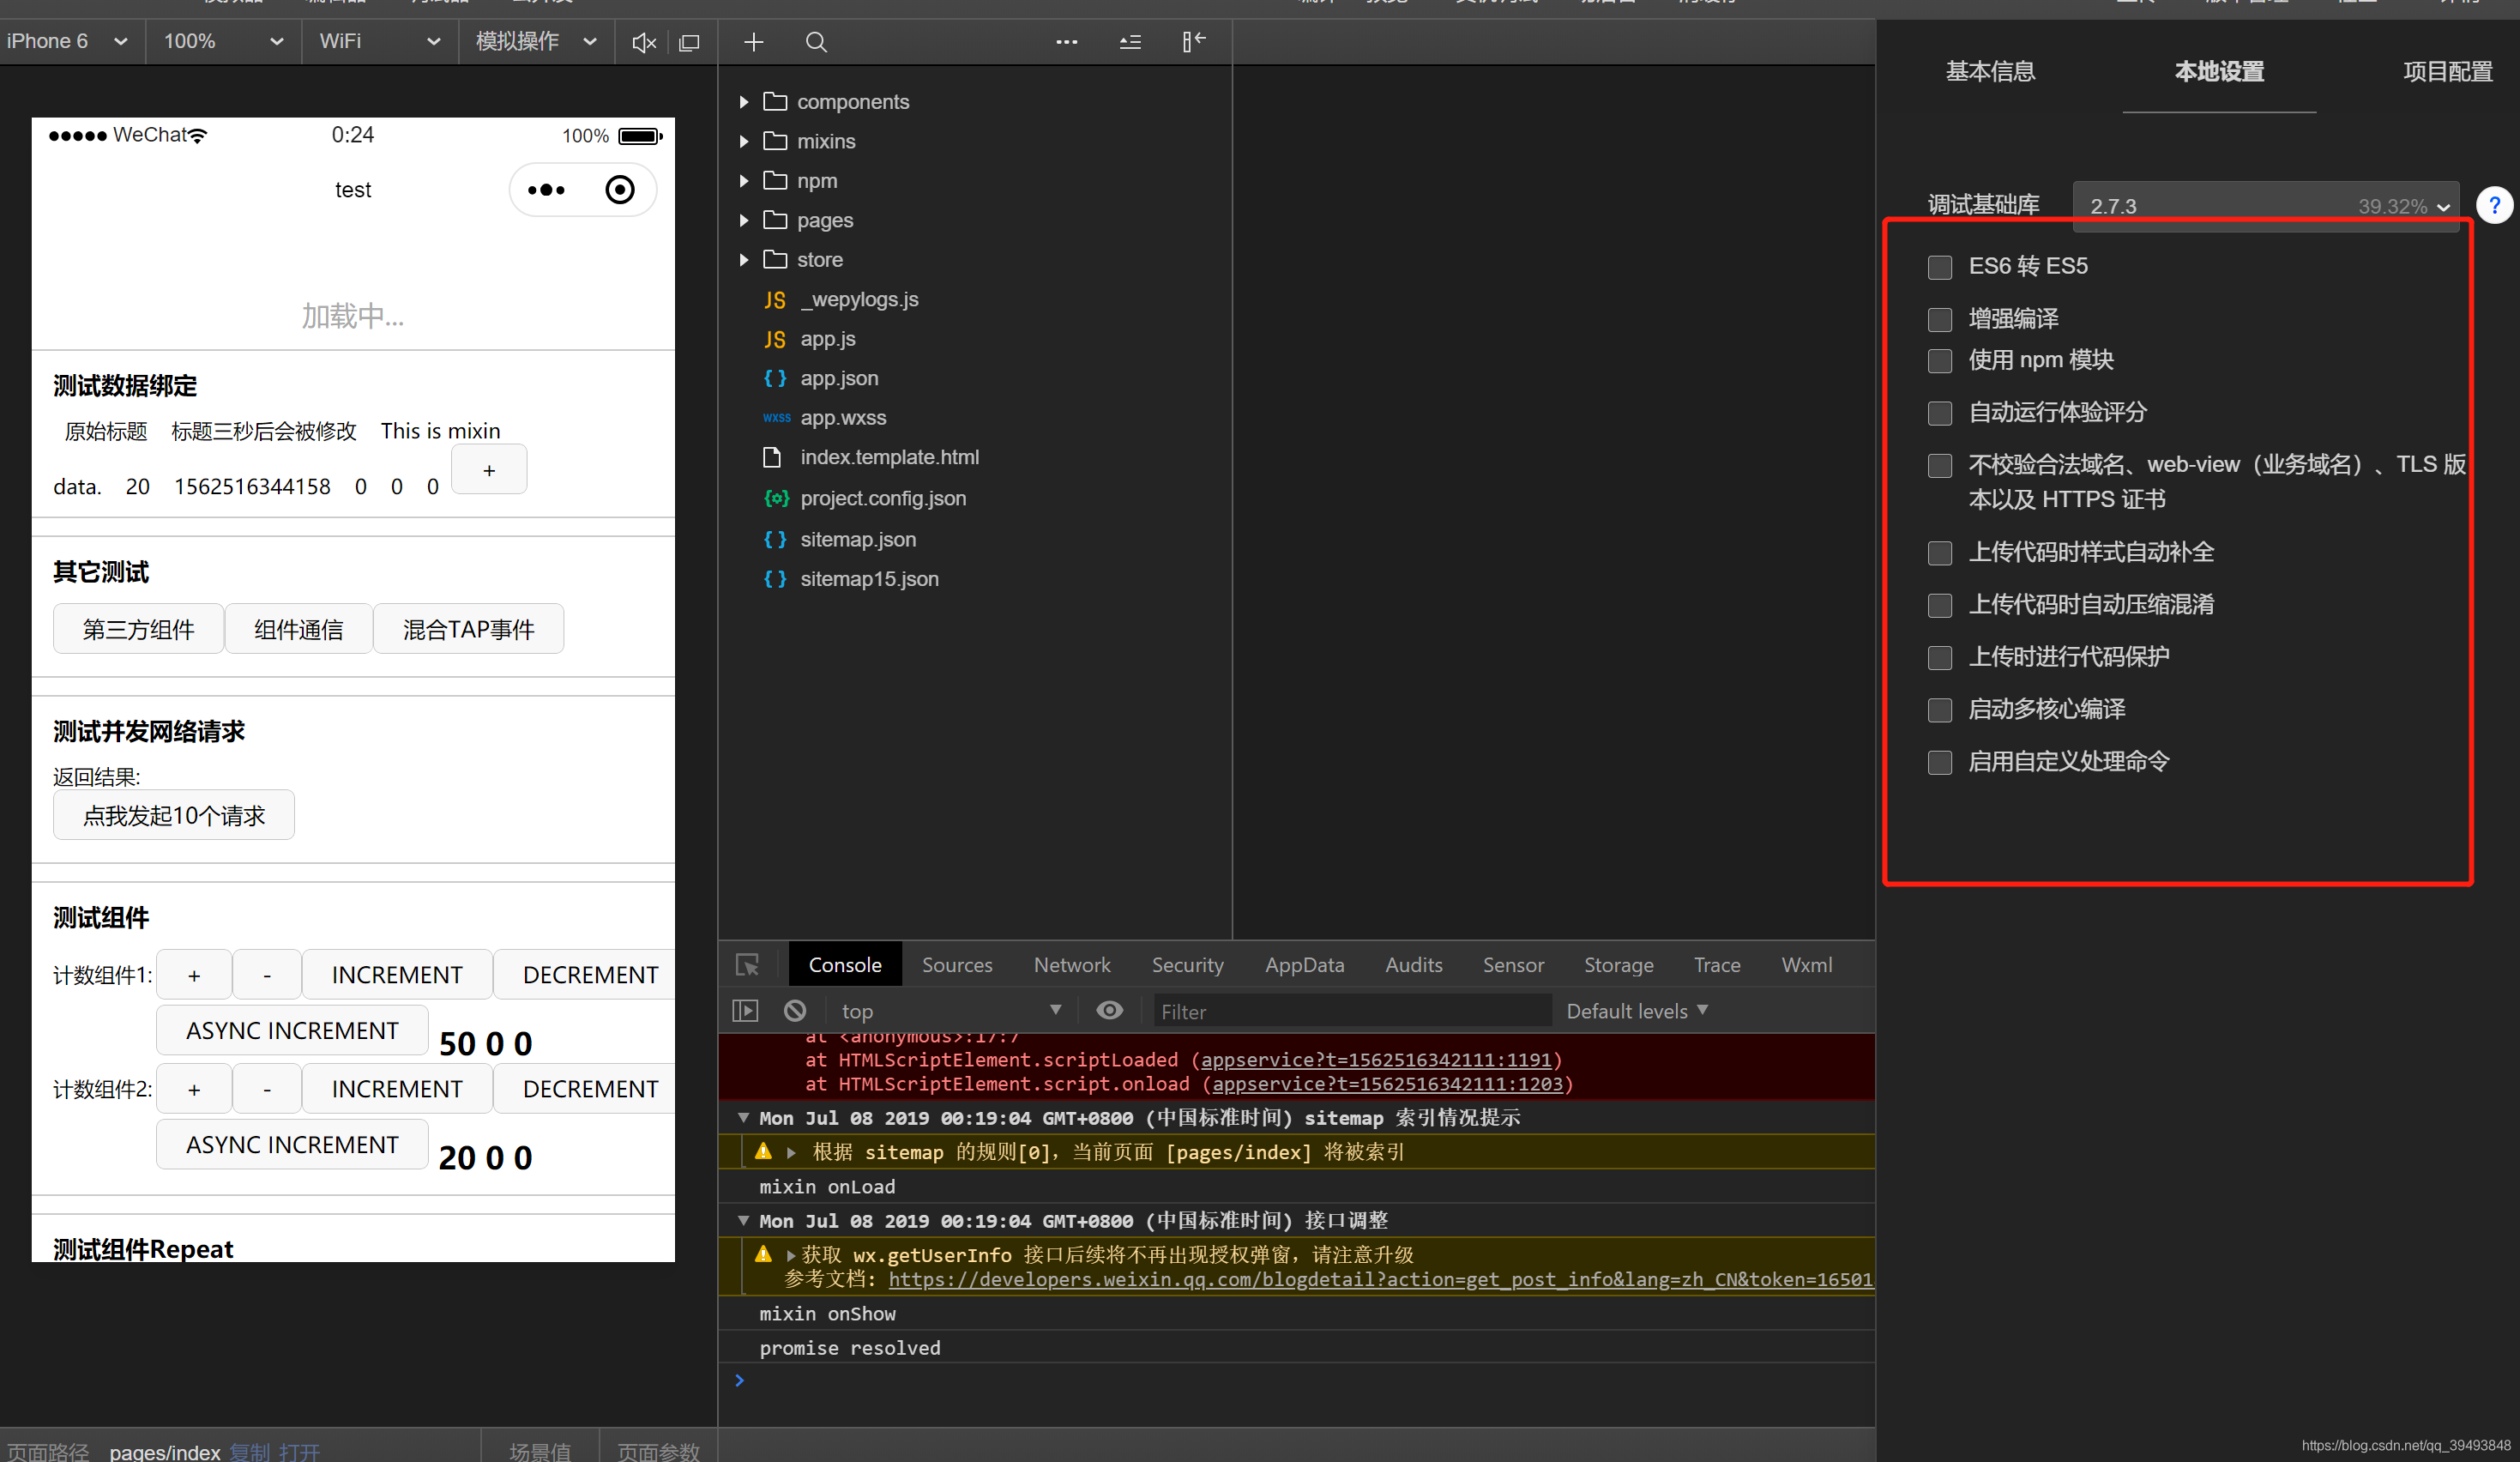Tap the 组件通信 button
The height and width of the screenshot is (1462, 2520).
coord(298,629)
